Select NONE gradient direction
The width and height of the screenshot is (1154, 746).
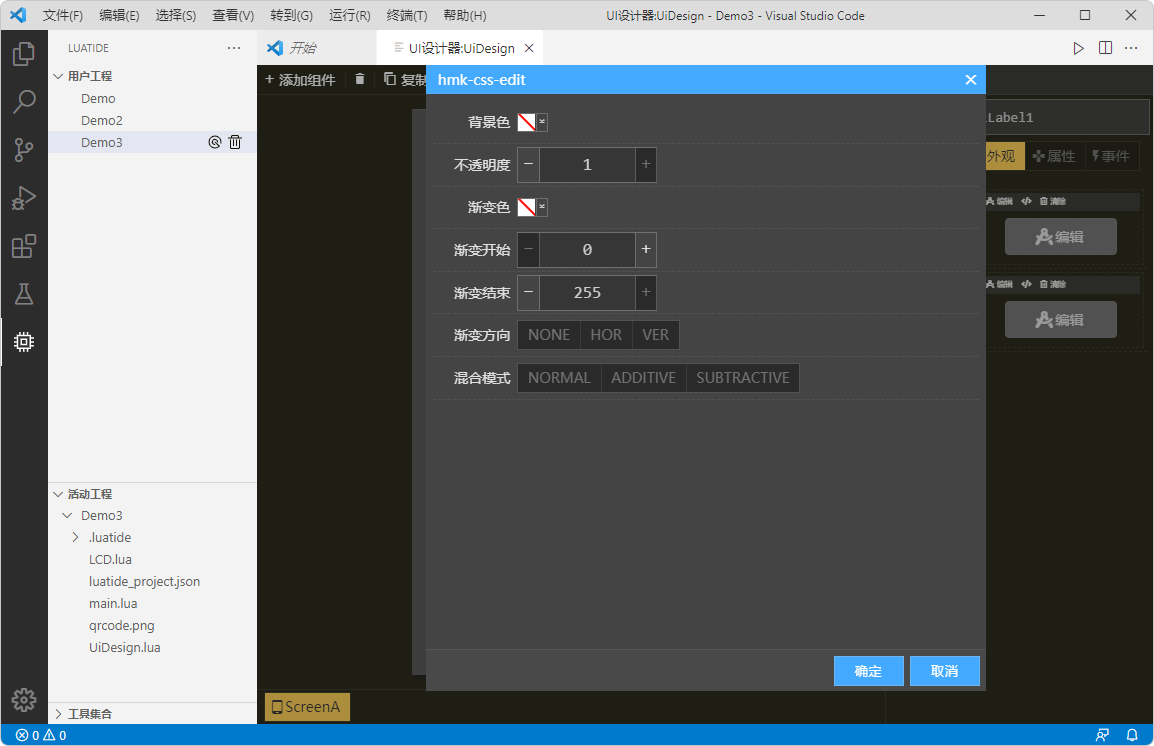[x=549, y=335]
